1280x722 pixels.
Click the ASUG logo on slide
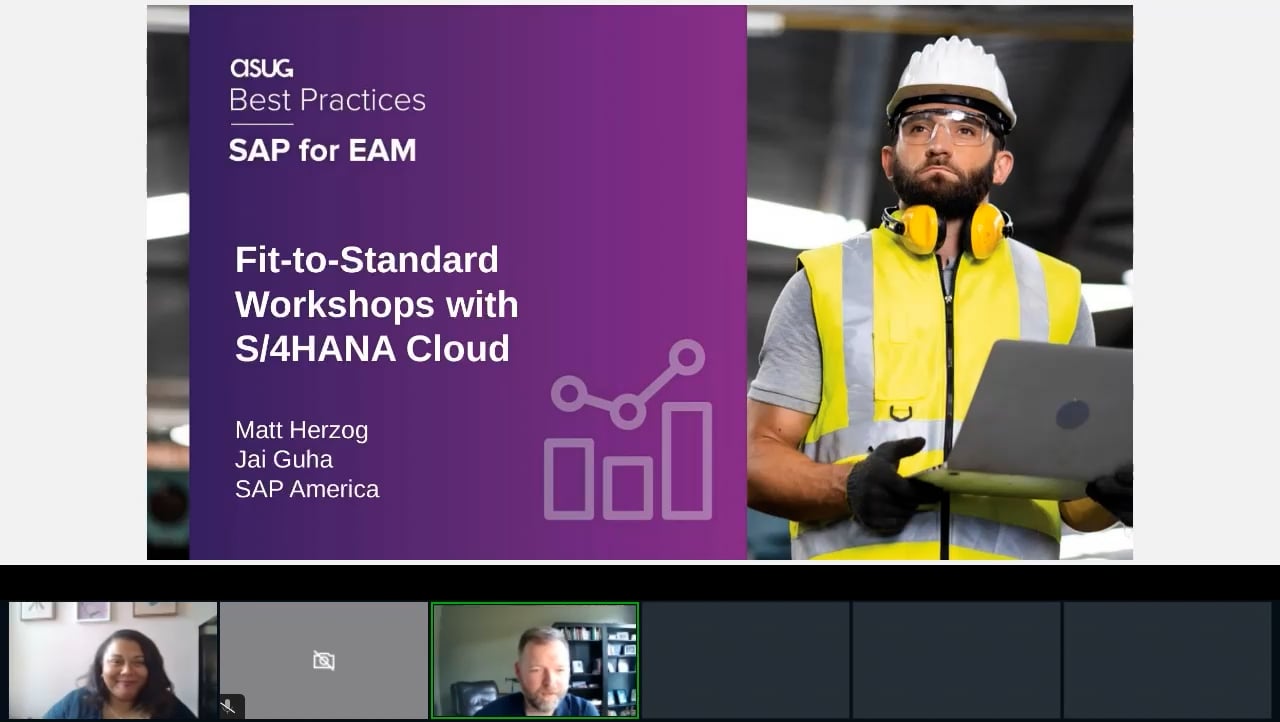coord(261,68)
